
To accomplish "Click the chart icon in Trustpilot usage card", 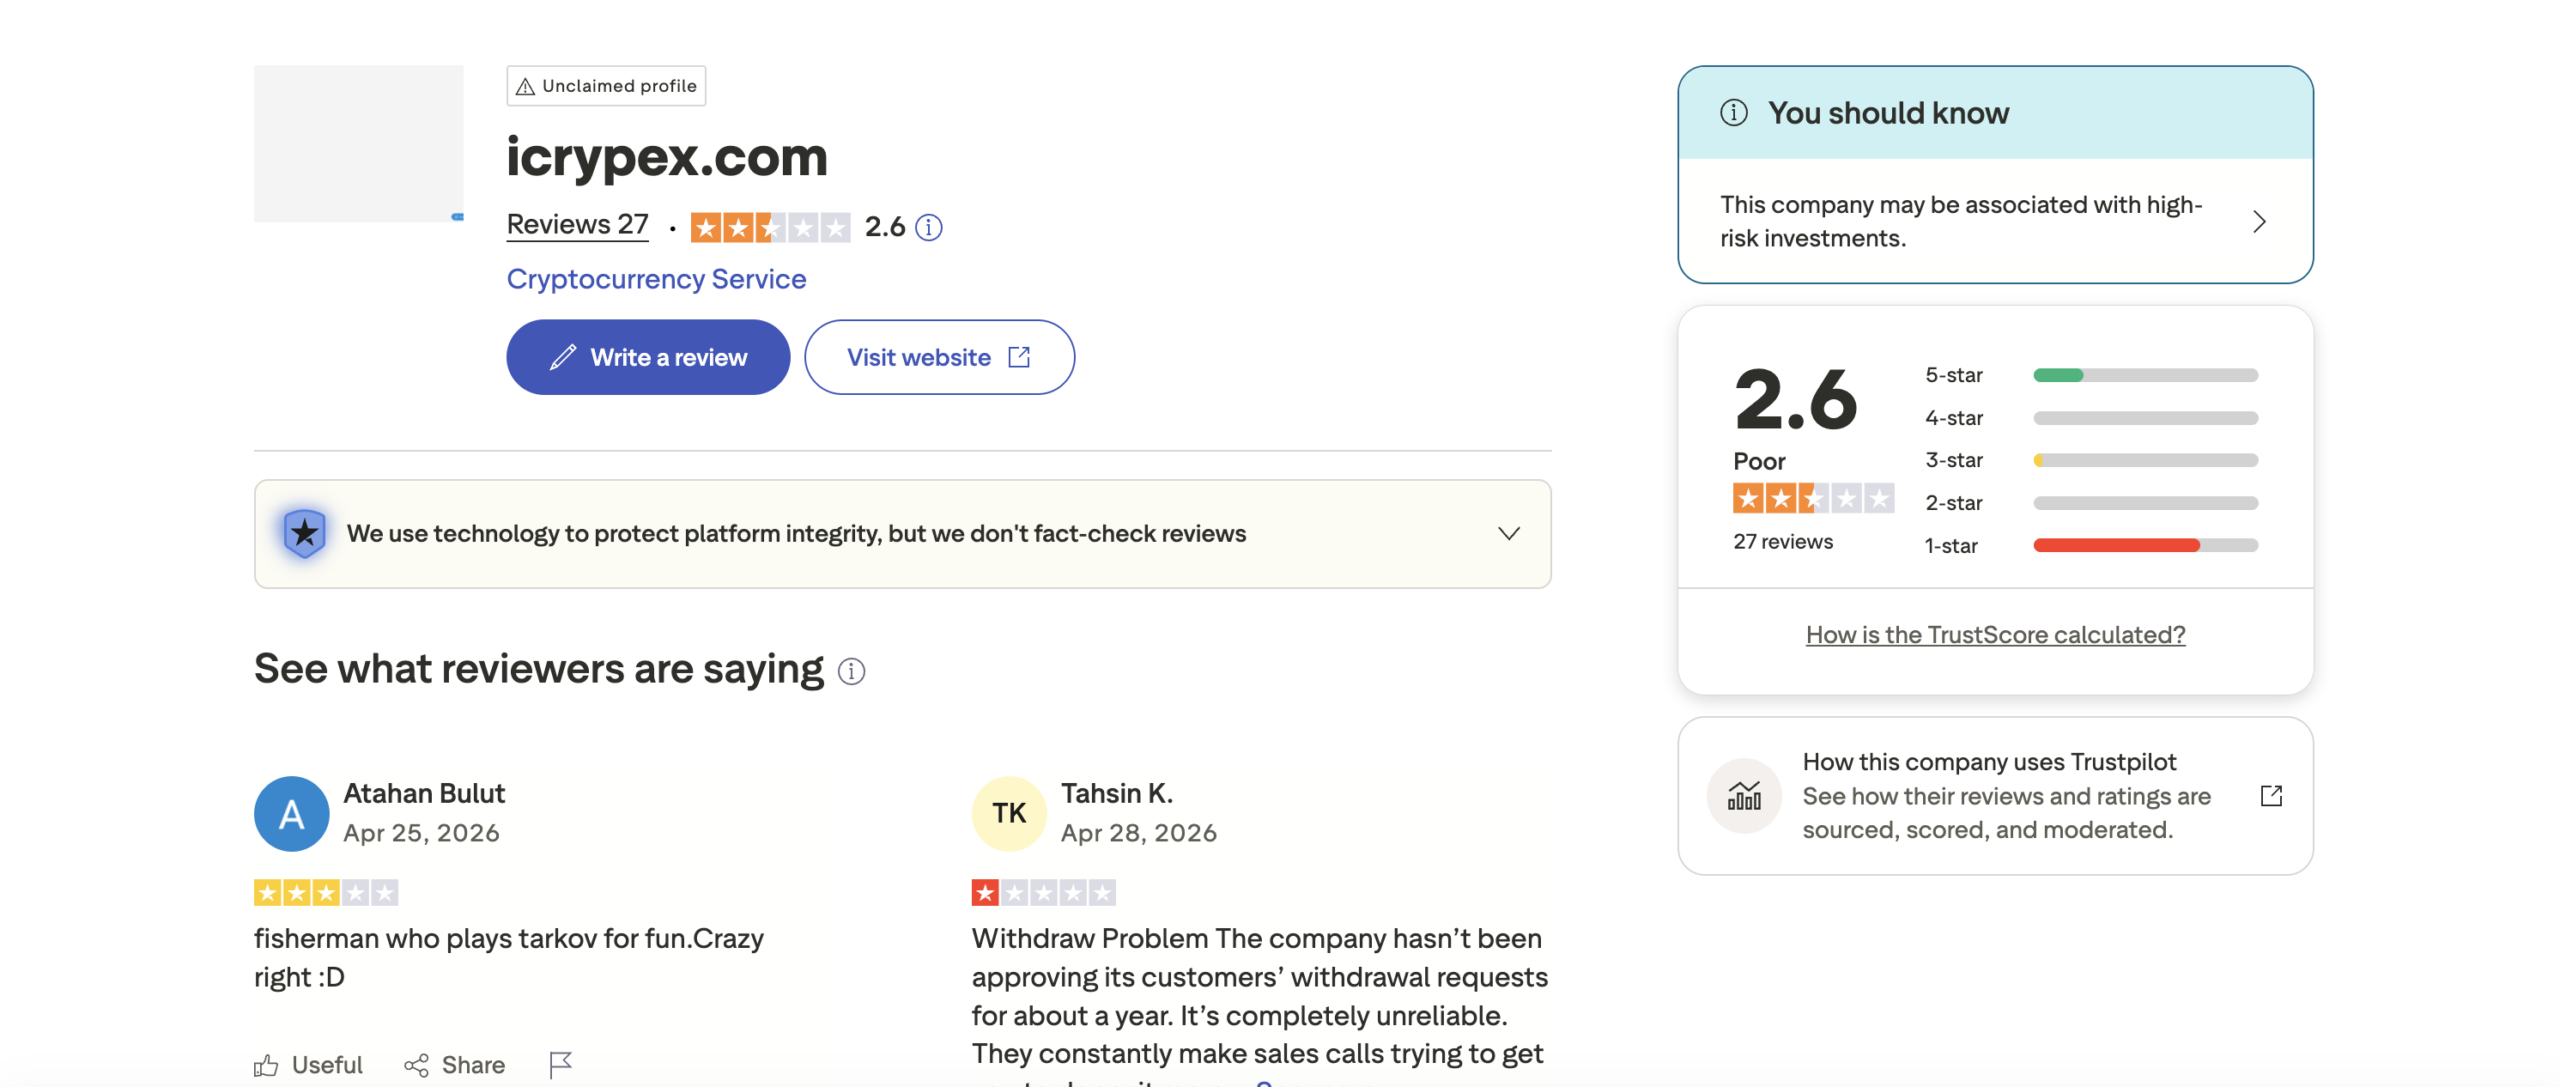I will pos(1744,796).
